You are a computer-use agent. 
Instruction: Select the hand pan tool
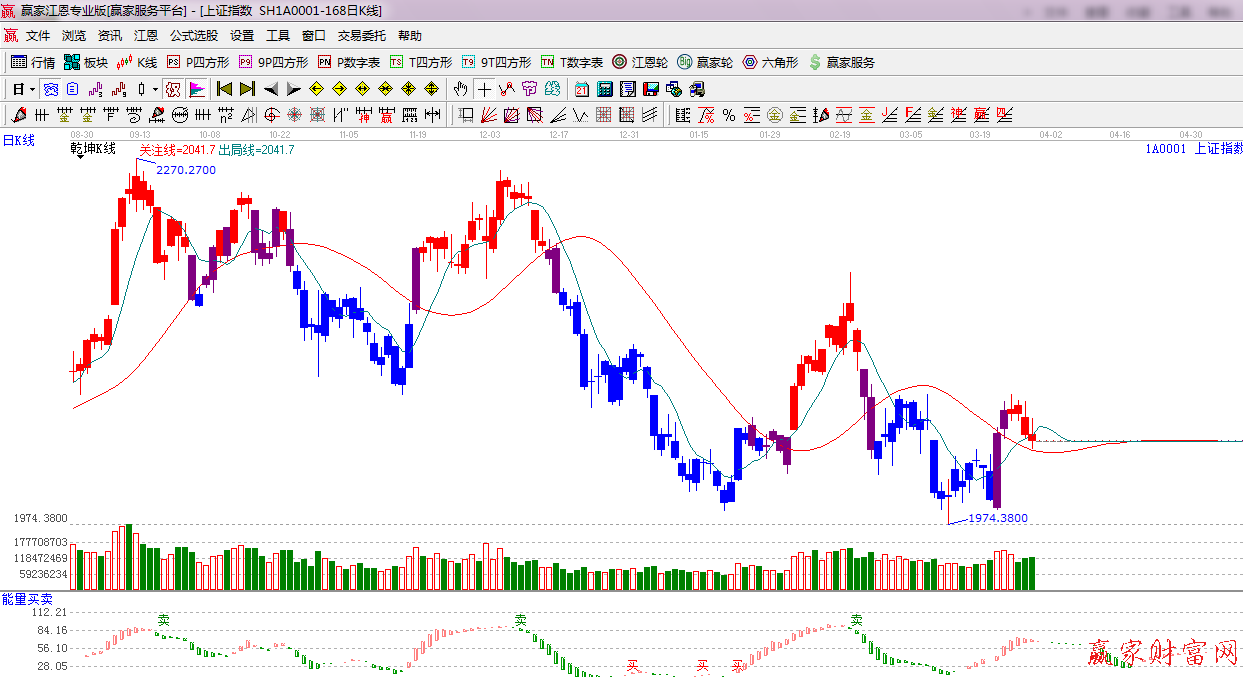[460, 89]
